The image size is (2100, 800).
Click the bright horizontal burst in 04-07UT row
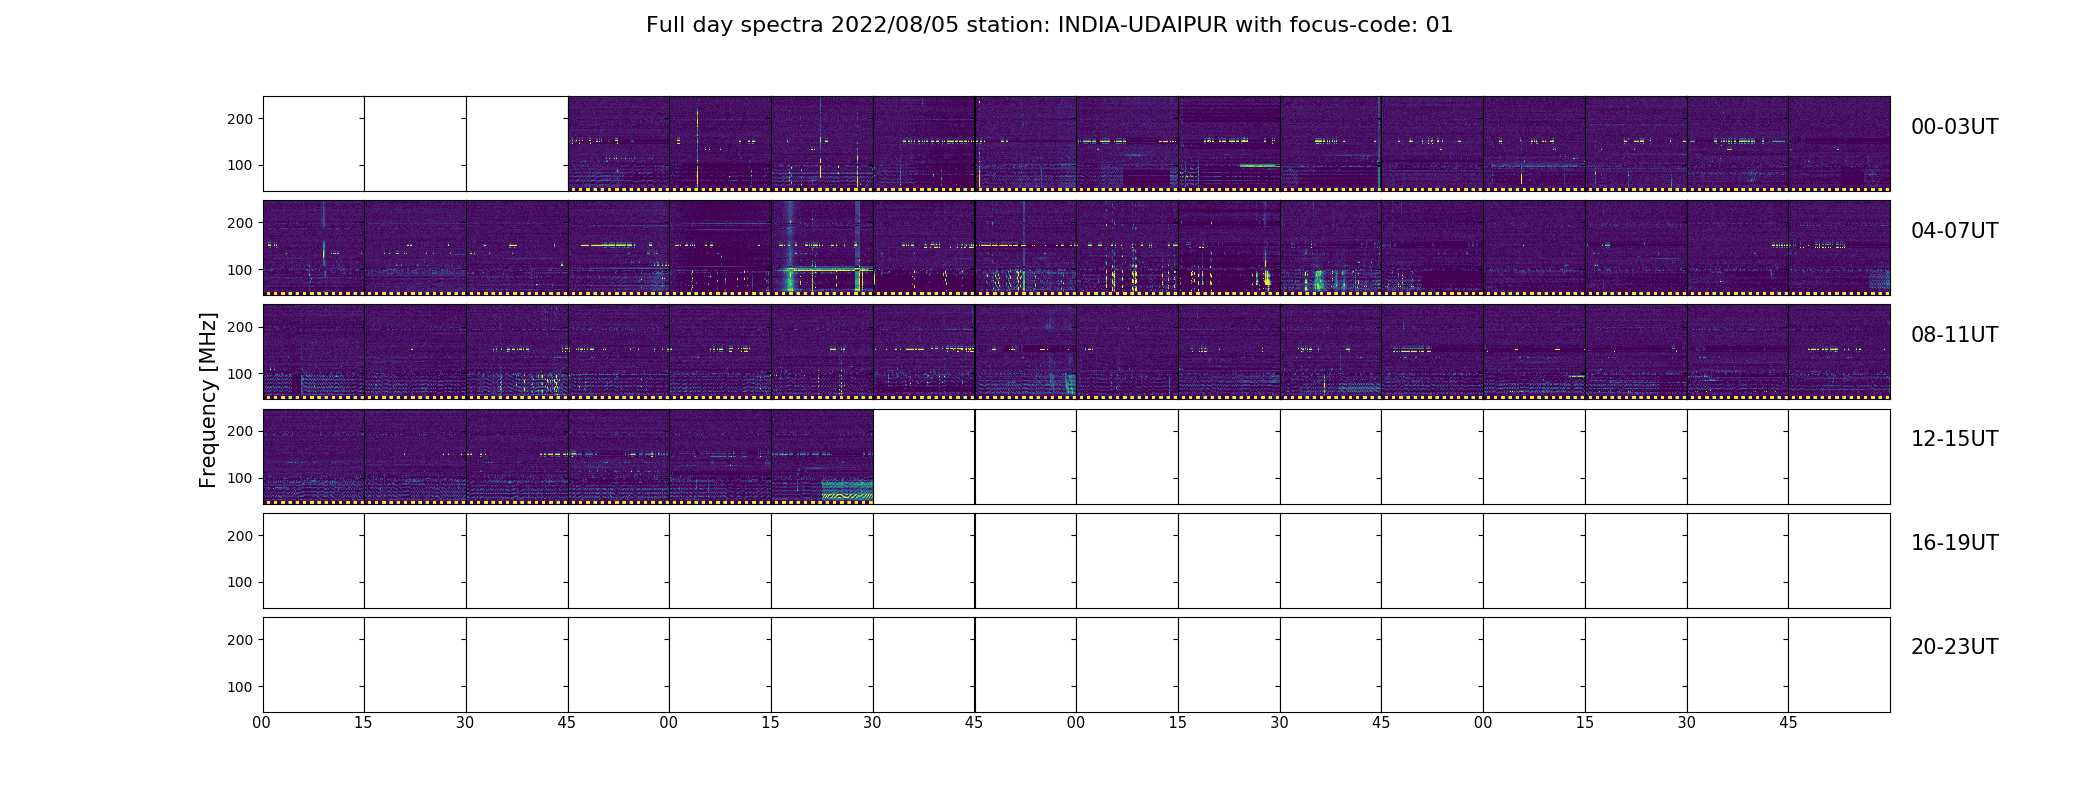point(828,270)
